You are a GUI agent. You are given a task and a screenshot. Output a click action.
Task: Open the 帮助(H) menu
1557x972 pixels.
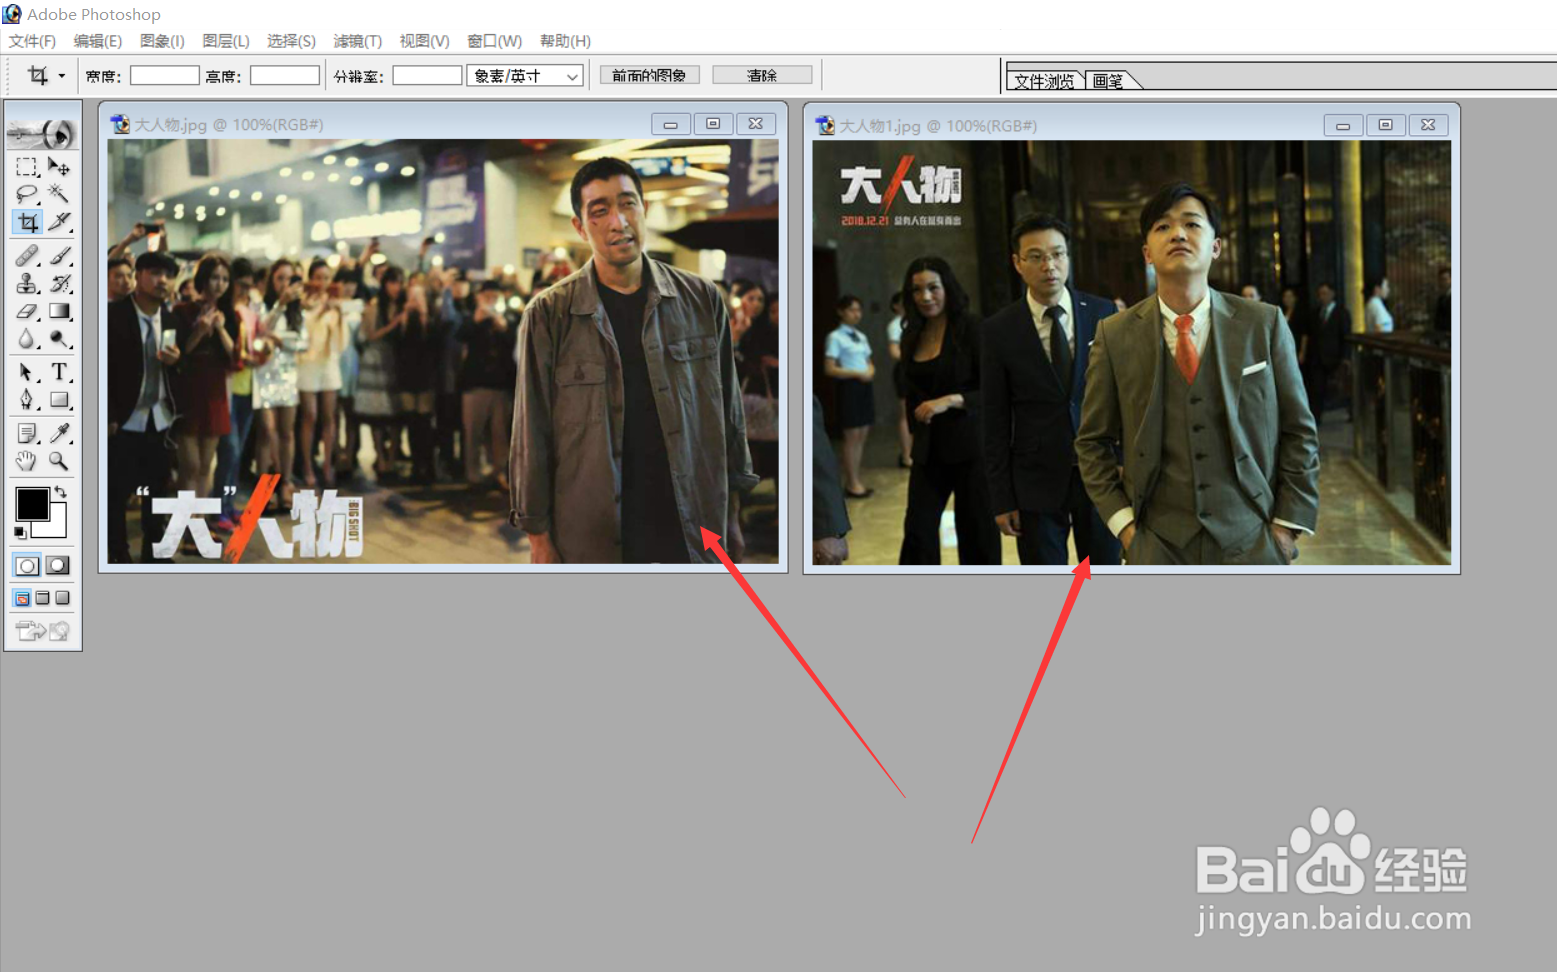click(565, 41)
